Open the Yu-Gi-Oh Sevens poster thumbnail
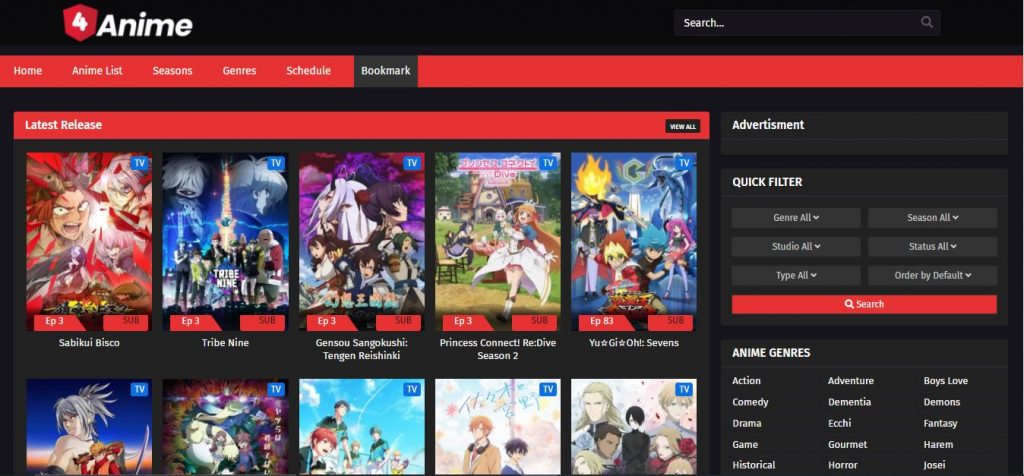The height and width of the screenshot is (476, 1024). tap(634, 242)
